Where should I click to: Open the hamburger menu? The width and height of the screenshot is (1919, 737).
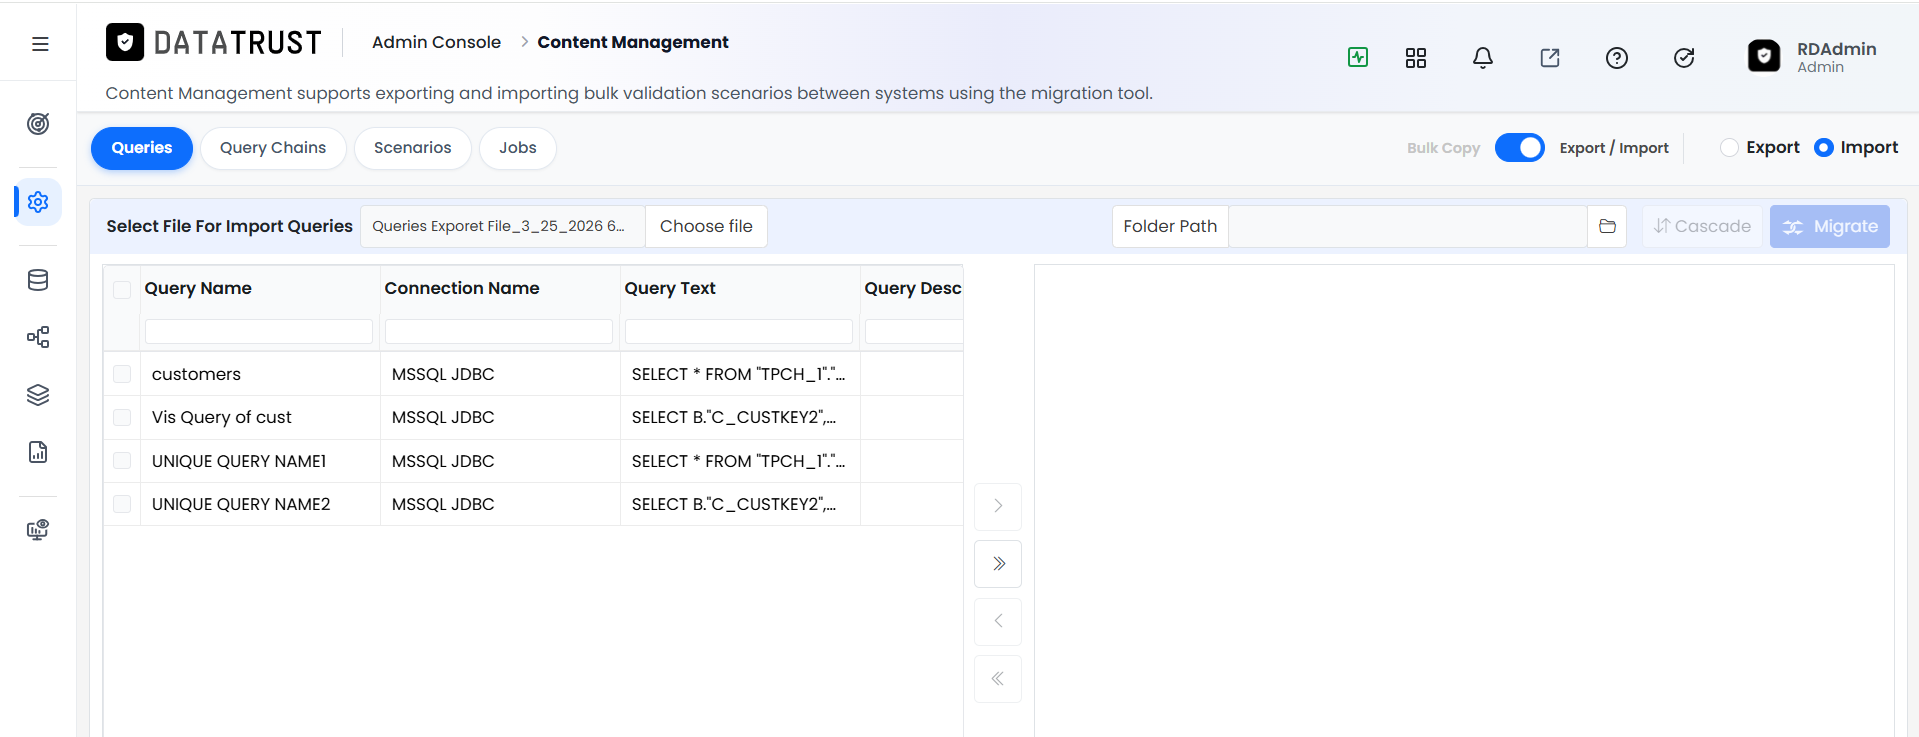coord(40,44)
